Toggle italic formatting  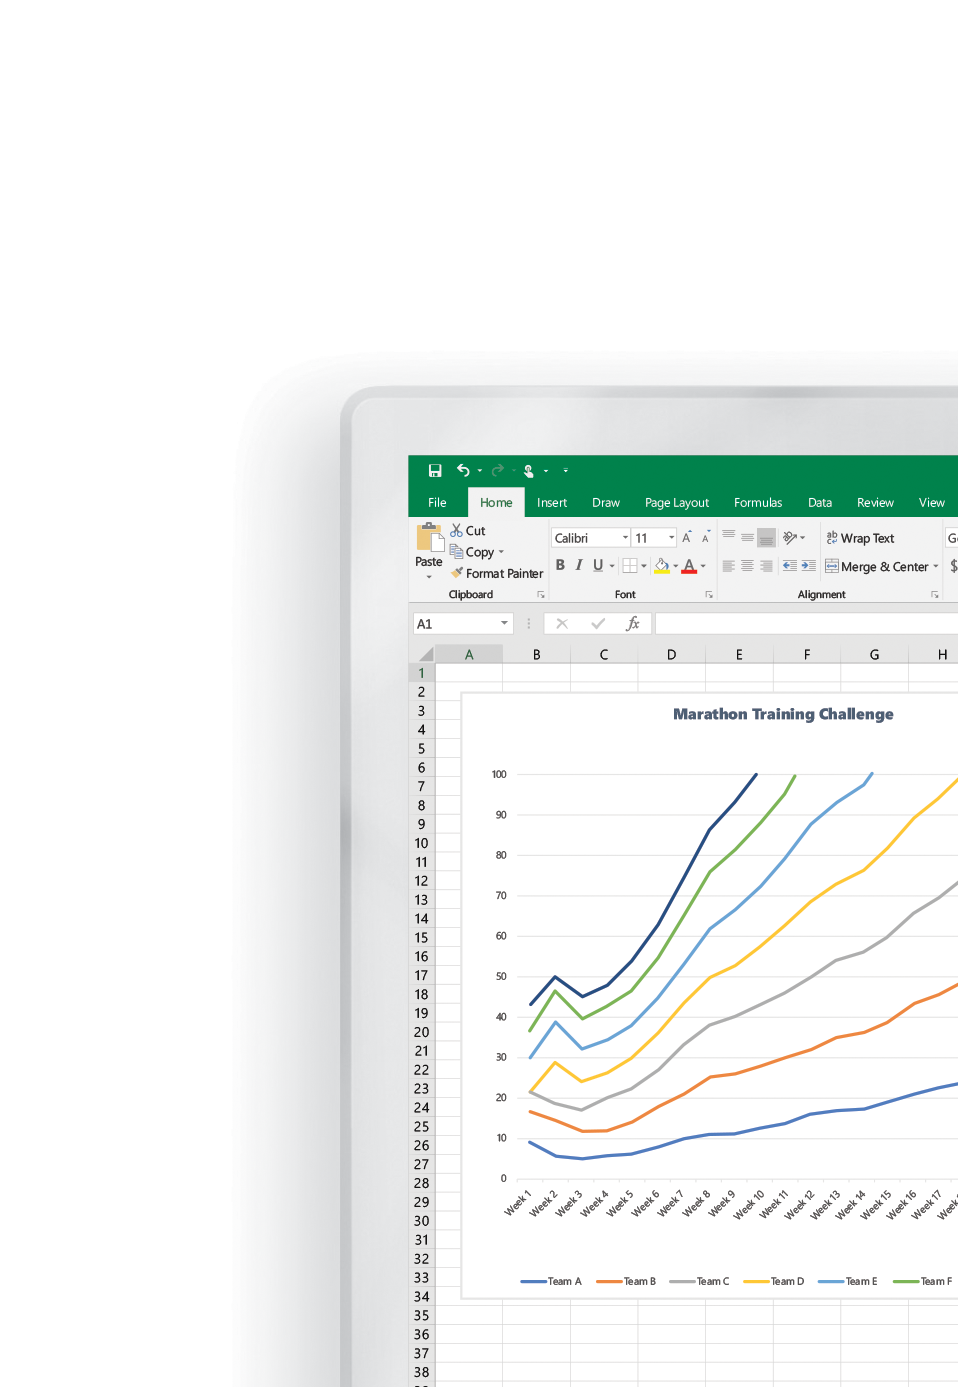coord(578,566)
